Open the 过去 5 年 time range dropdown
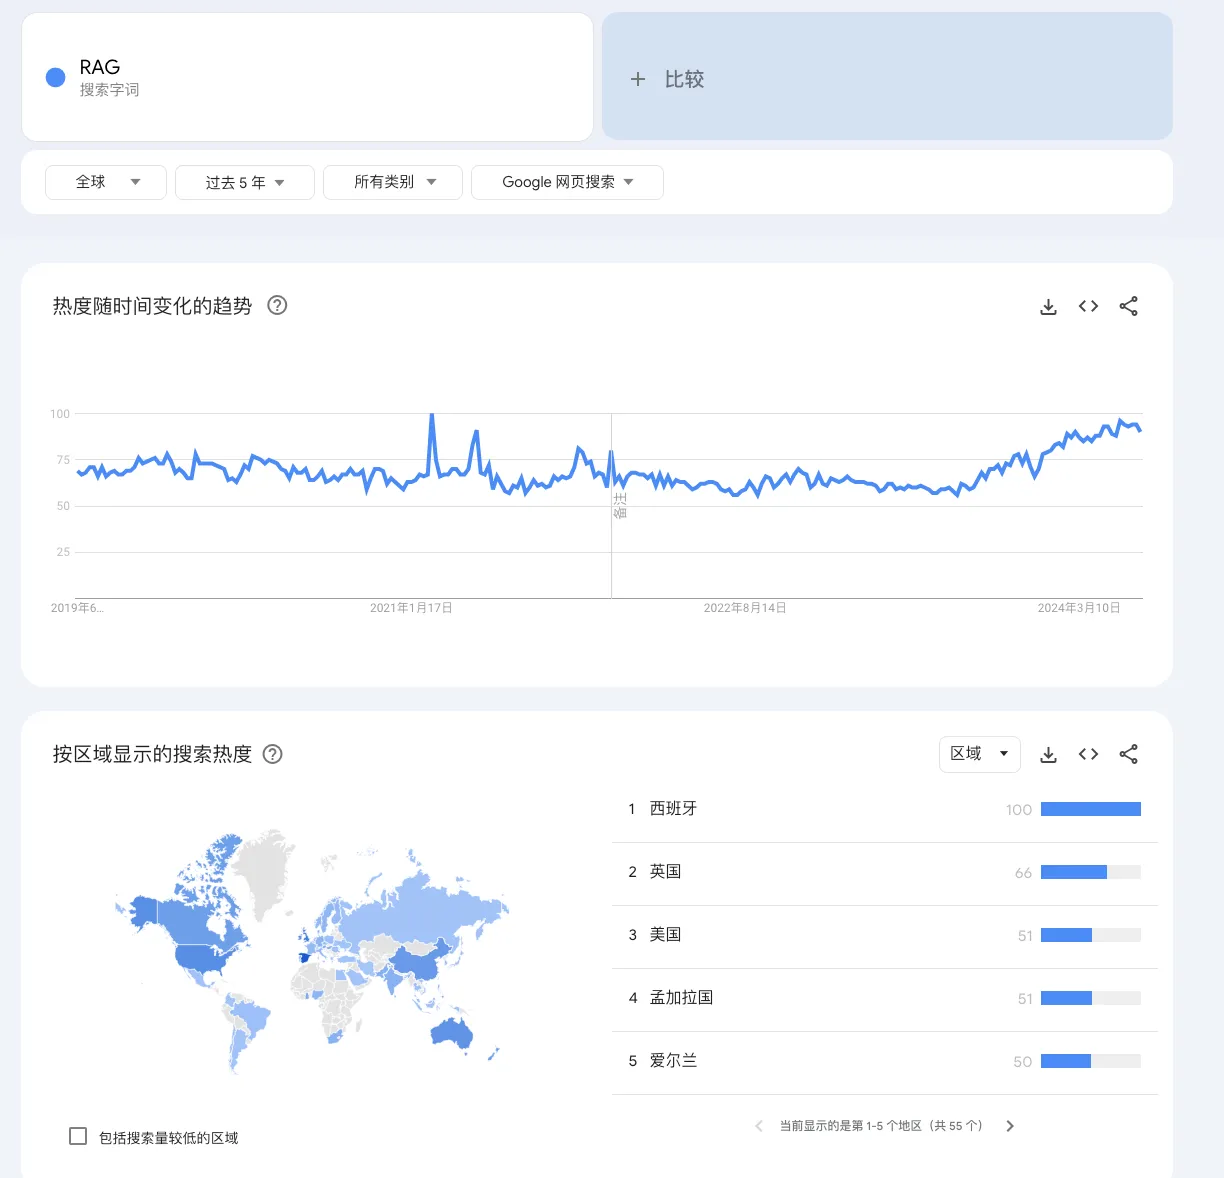Screen dimensions: 1224x1178 (244, 182)
